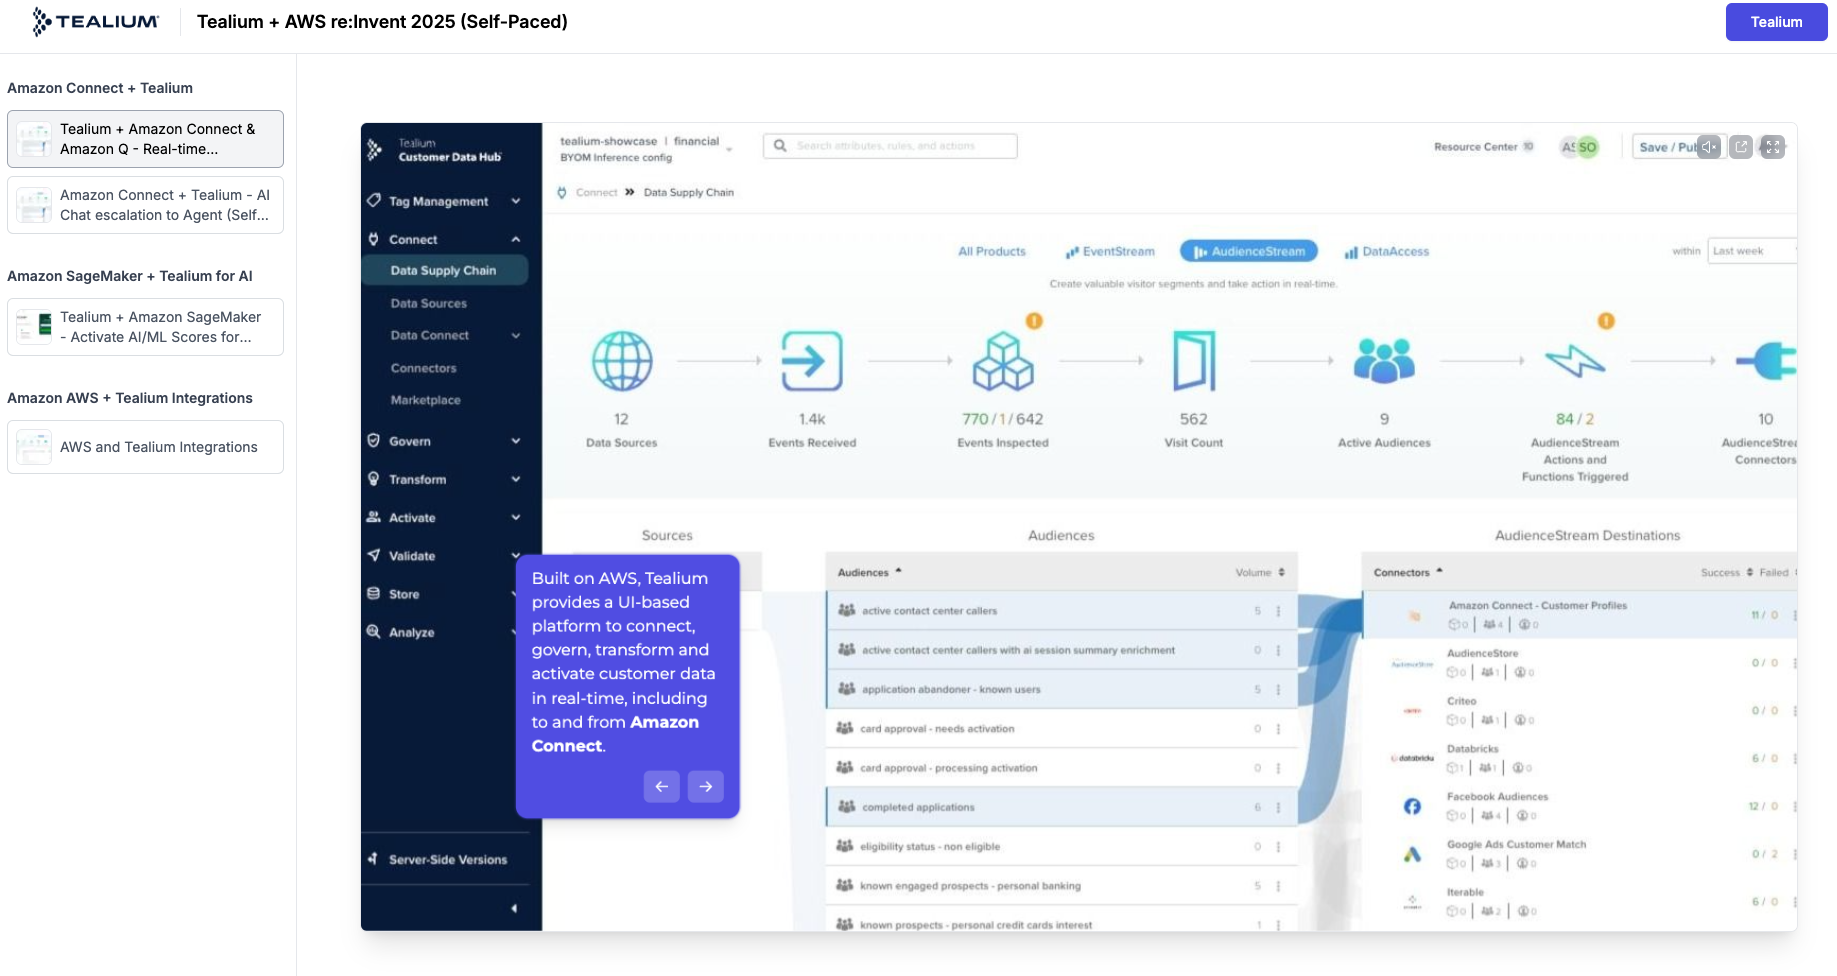Image resolution: width=1837 pixels, height=976 pixels.
Task: Go back with the previous step arrow
Action: 661,787
